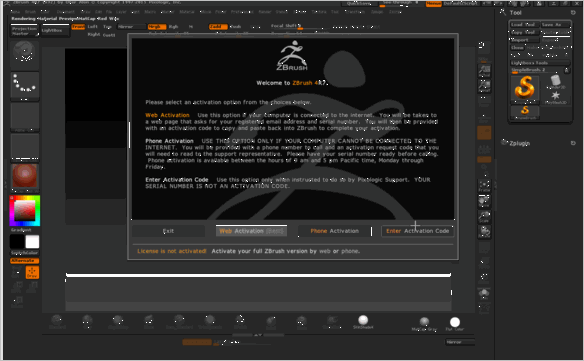Image resolution: width=584 pixels, height=361 pixels.
Task: Toggle the Zadd mode button
Action: [x=218, y=26]
